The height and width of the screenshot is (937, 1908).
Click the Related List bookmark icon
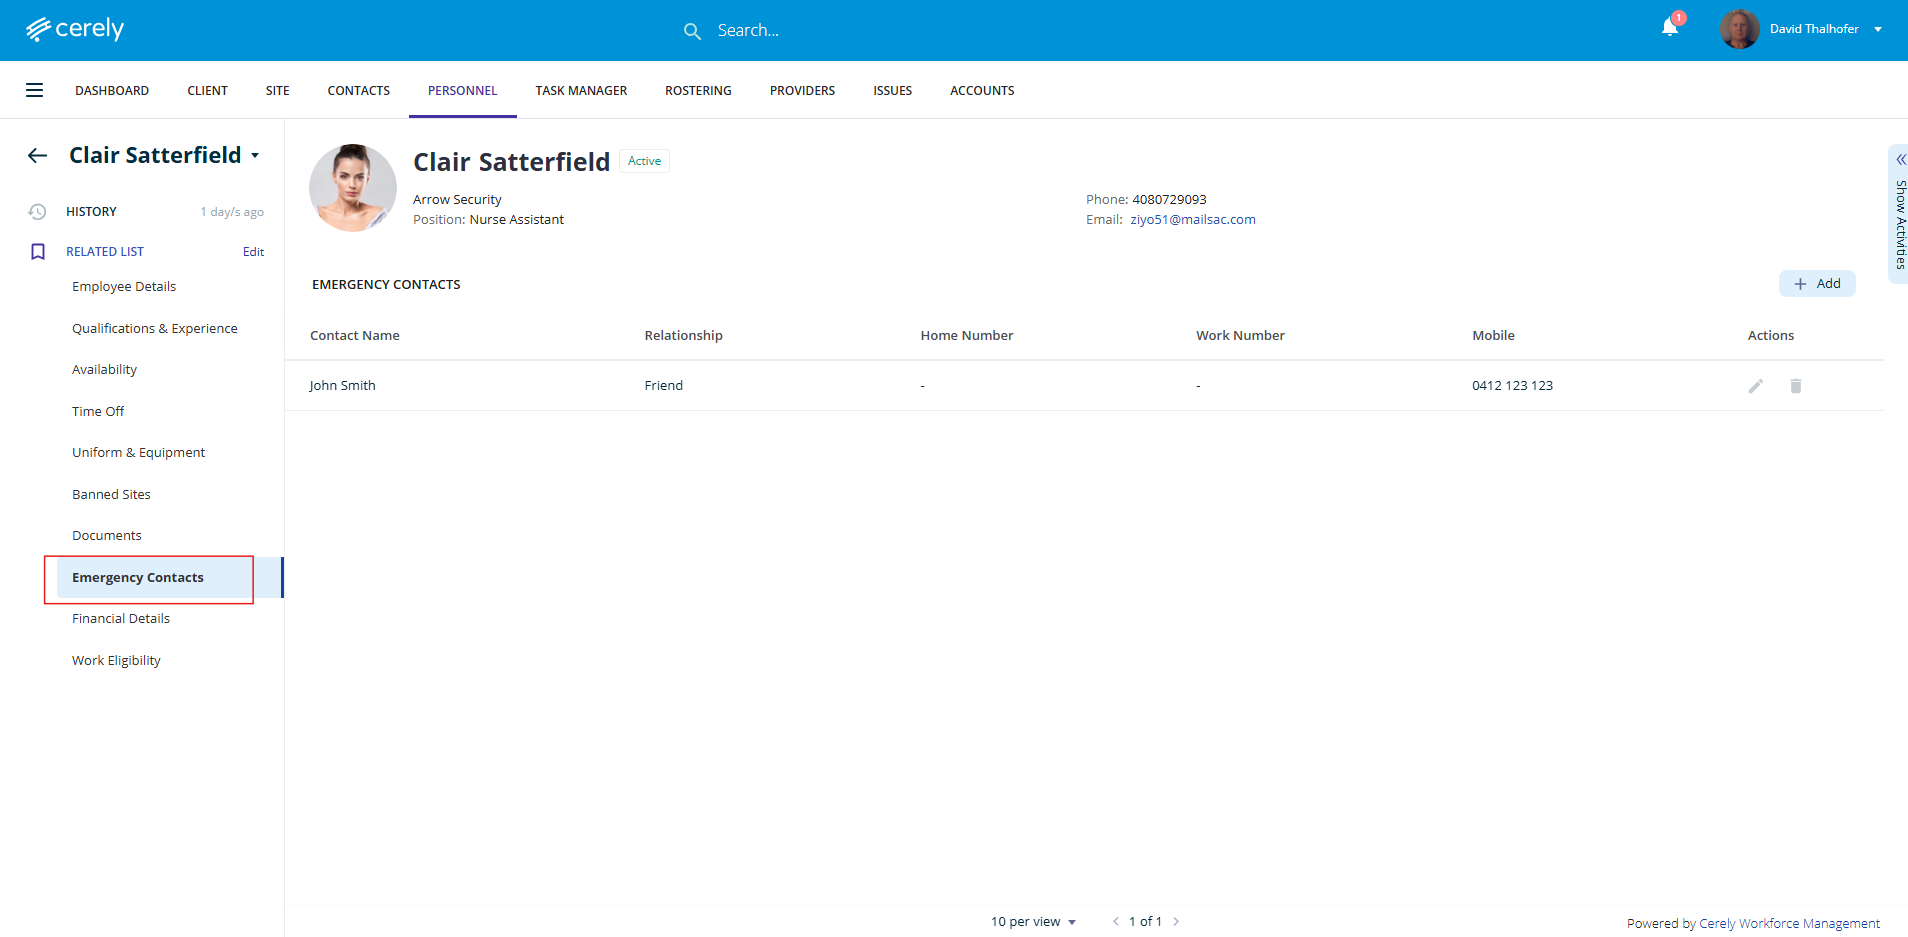(38, 252)
